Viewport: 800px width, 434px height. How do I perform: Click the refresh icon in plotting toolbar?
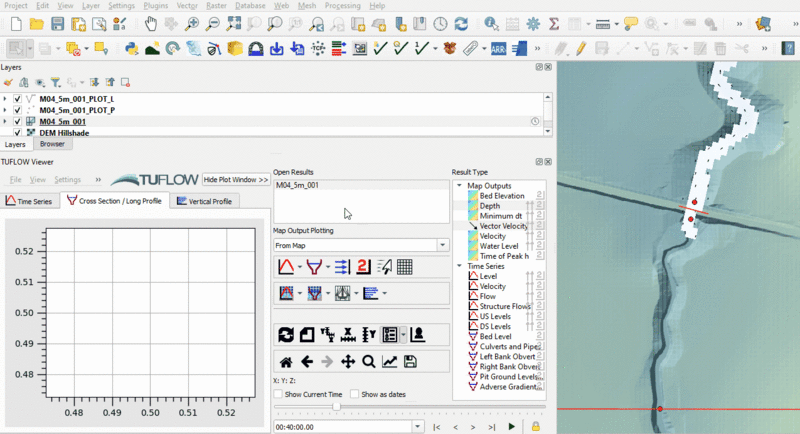(x=286, y=335)
